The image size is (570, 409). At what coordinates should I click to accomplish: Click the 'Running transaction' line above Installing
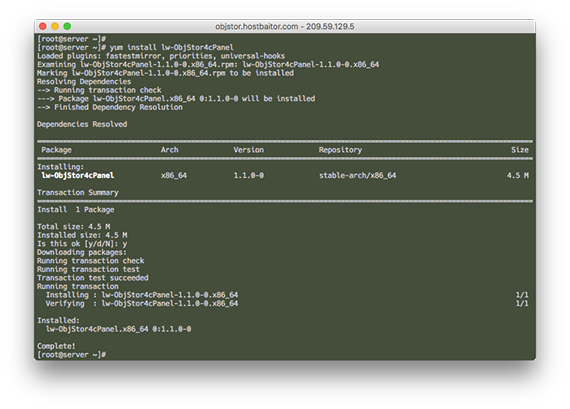click(78, 286)
